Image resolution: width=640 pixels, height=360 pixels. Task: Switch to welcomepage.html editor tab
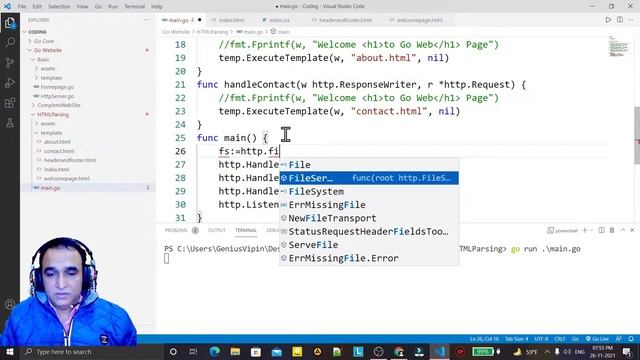pos(420,20)
